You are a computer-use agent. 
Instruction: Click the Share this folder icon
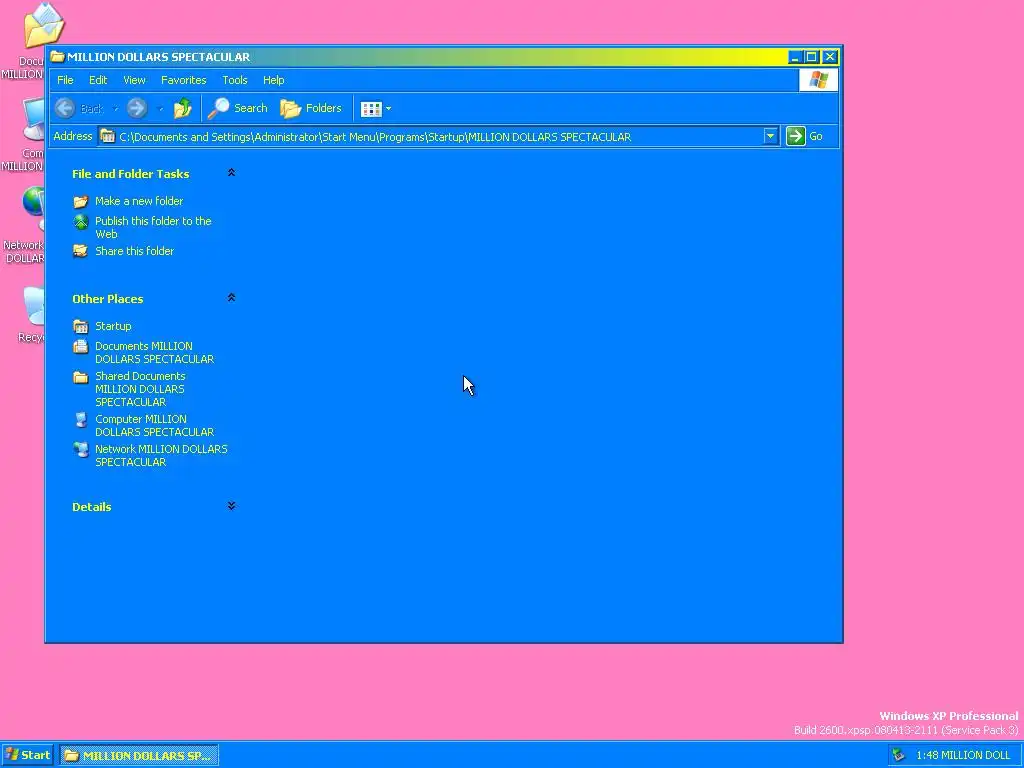pyautogui.click(x=80, y=251)
